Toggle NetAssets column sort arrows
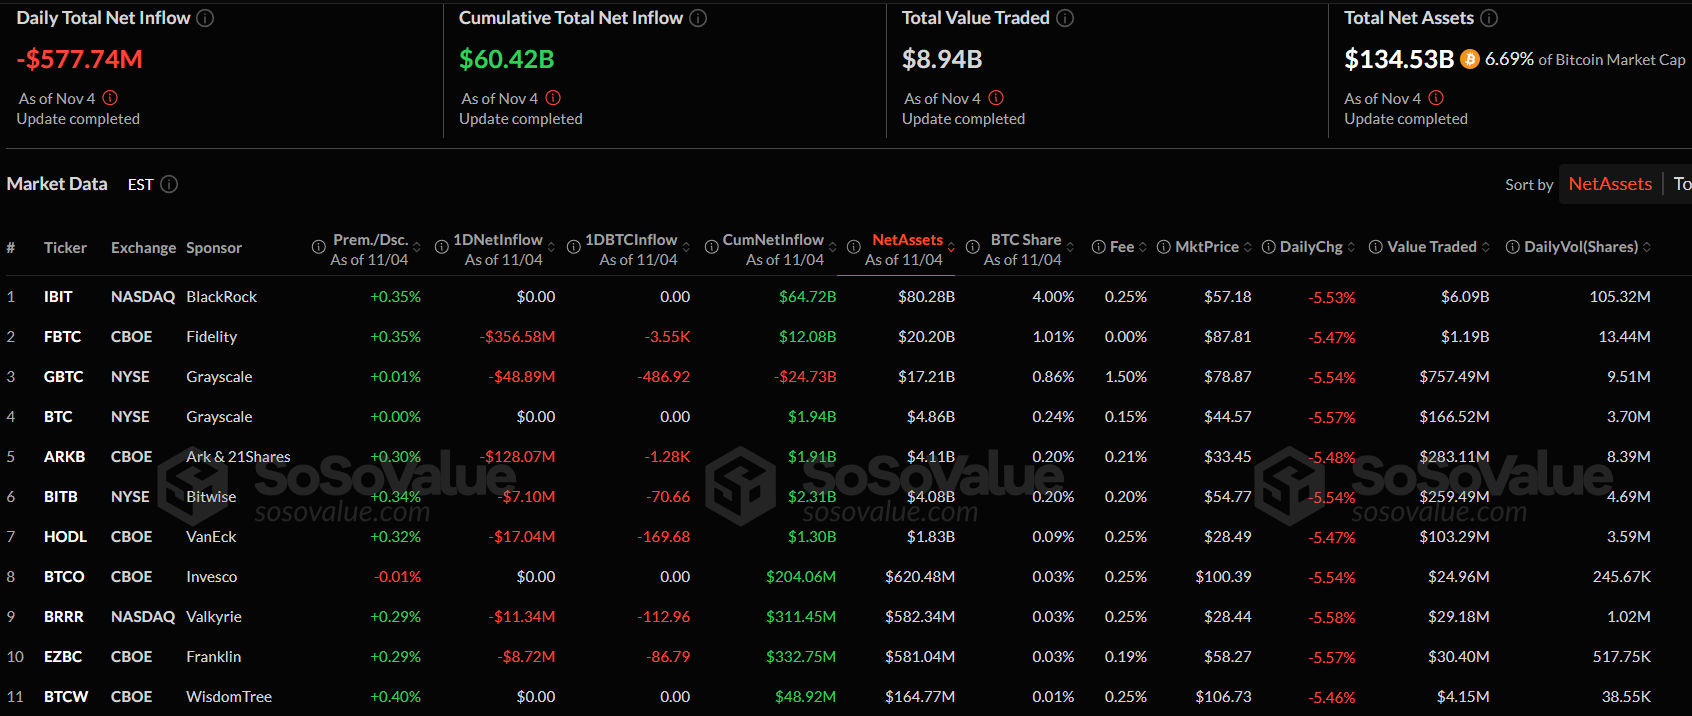The height and width of the screenshot is (716, 1692). coord(951,247)
